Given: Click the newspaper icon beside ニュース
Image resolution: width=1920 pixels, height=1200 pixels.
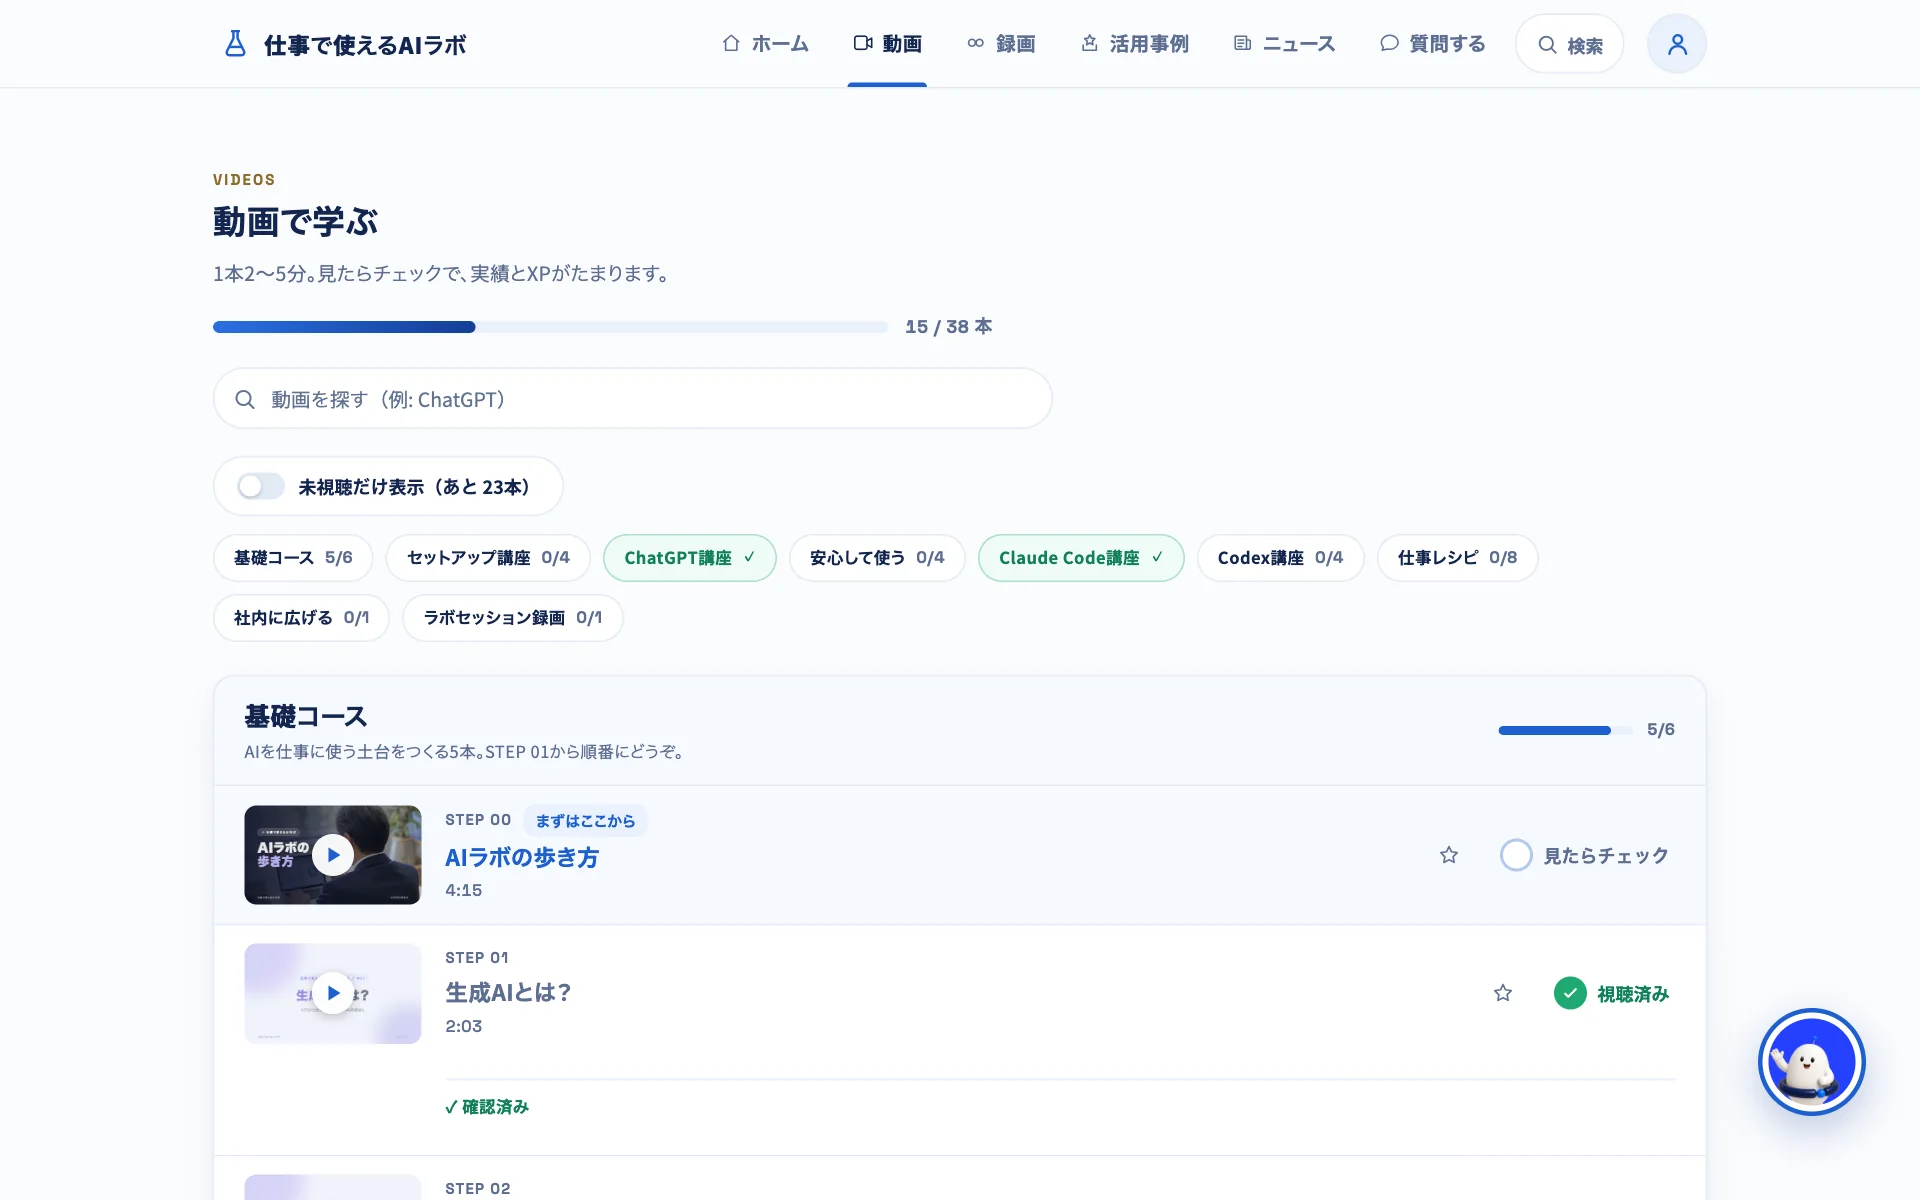Looking at the screenshot, I should [x=1243, y=43].
